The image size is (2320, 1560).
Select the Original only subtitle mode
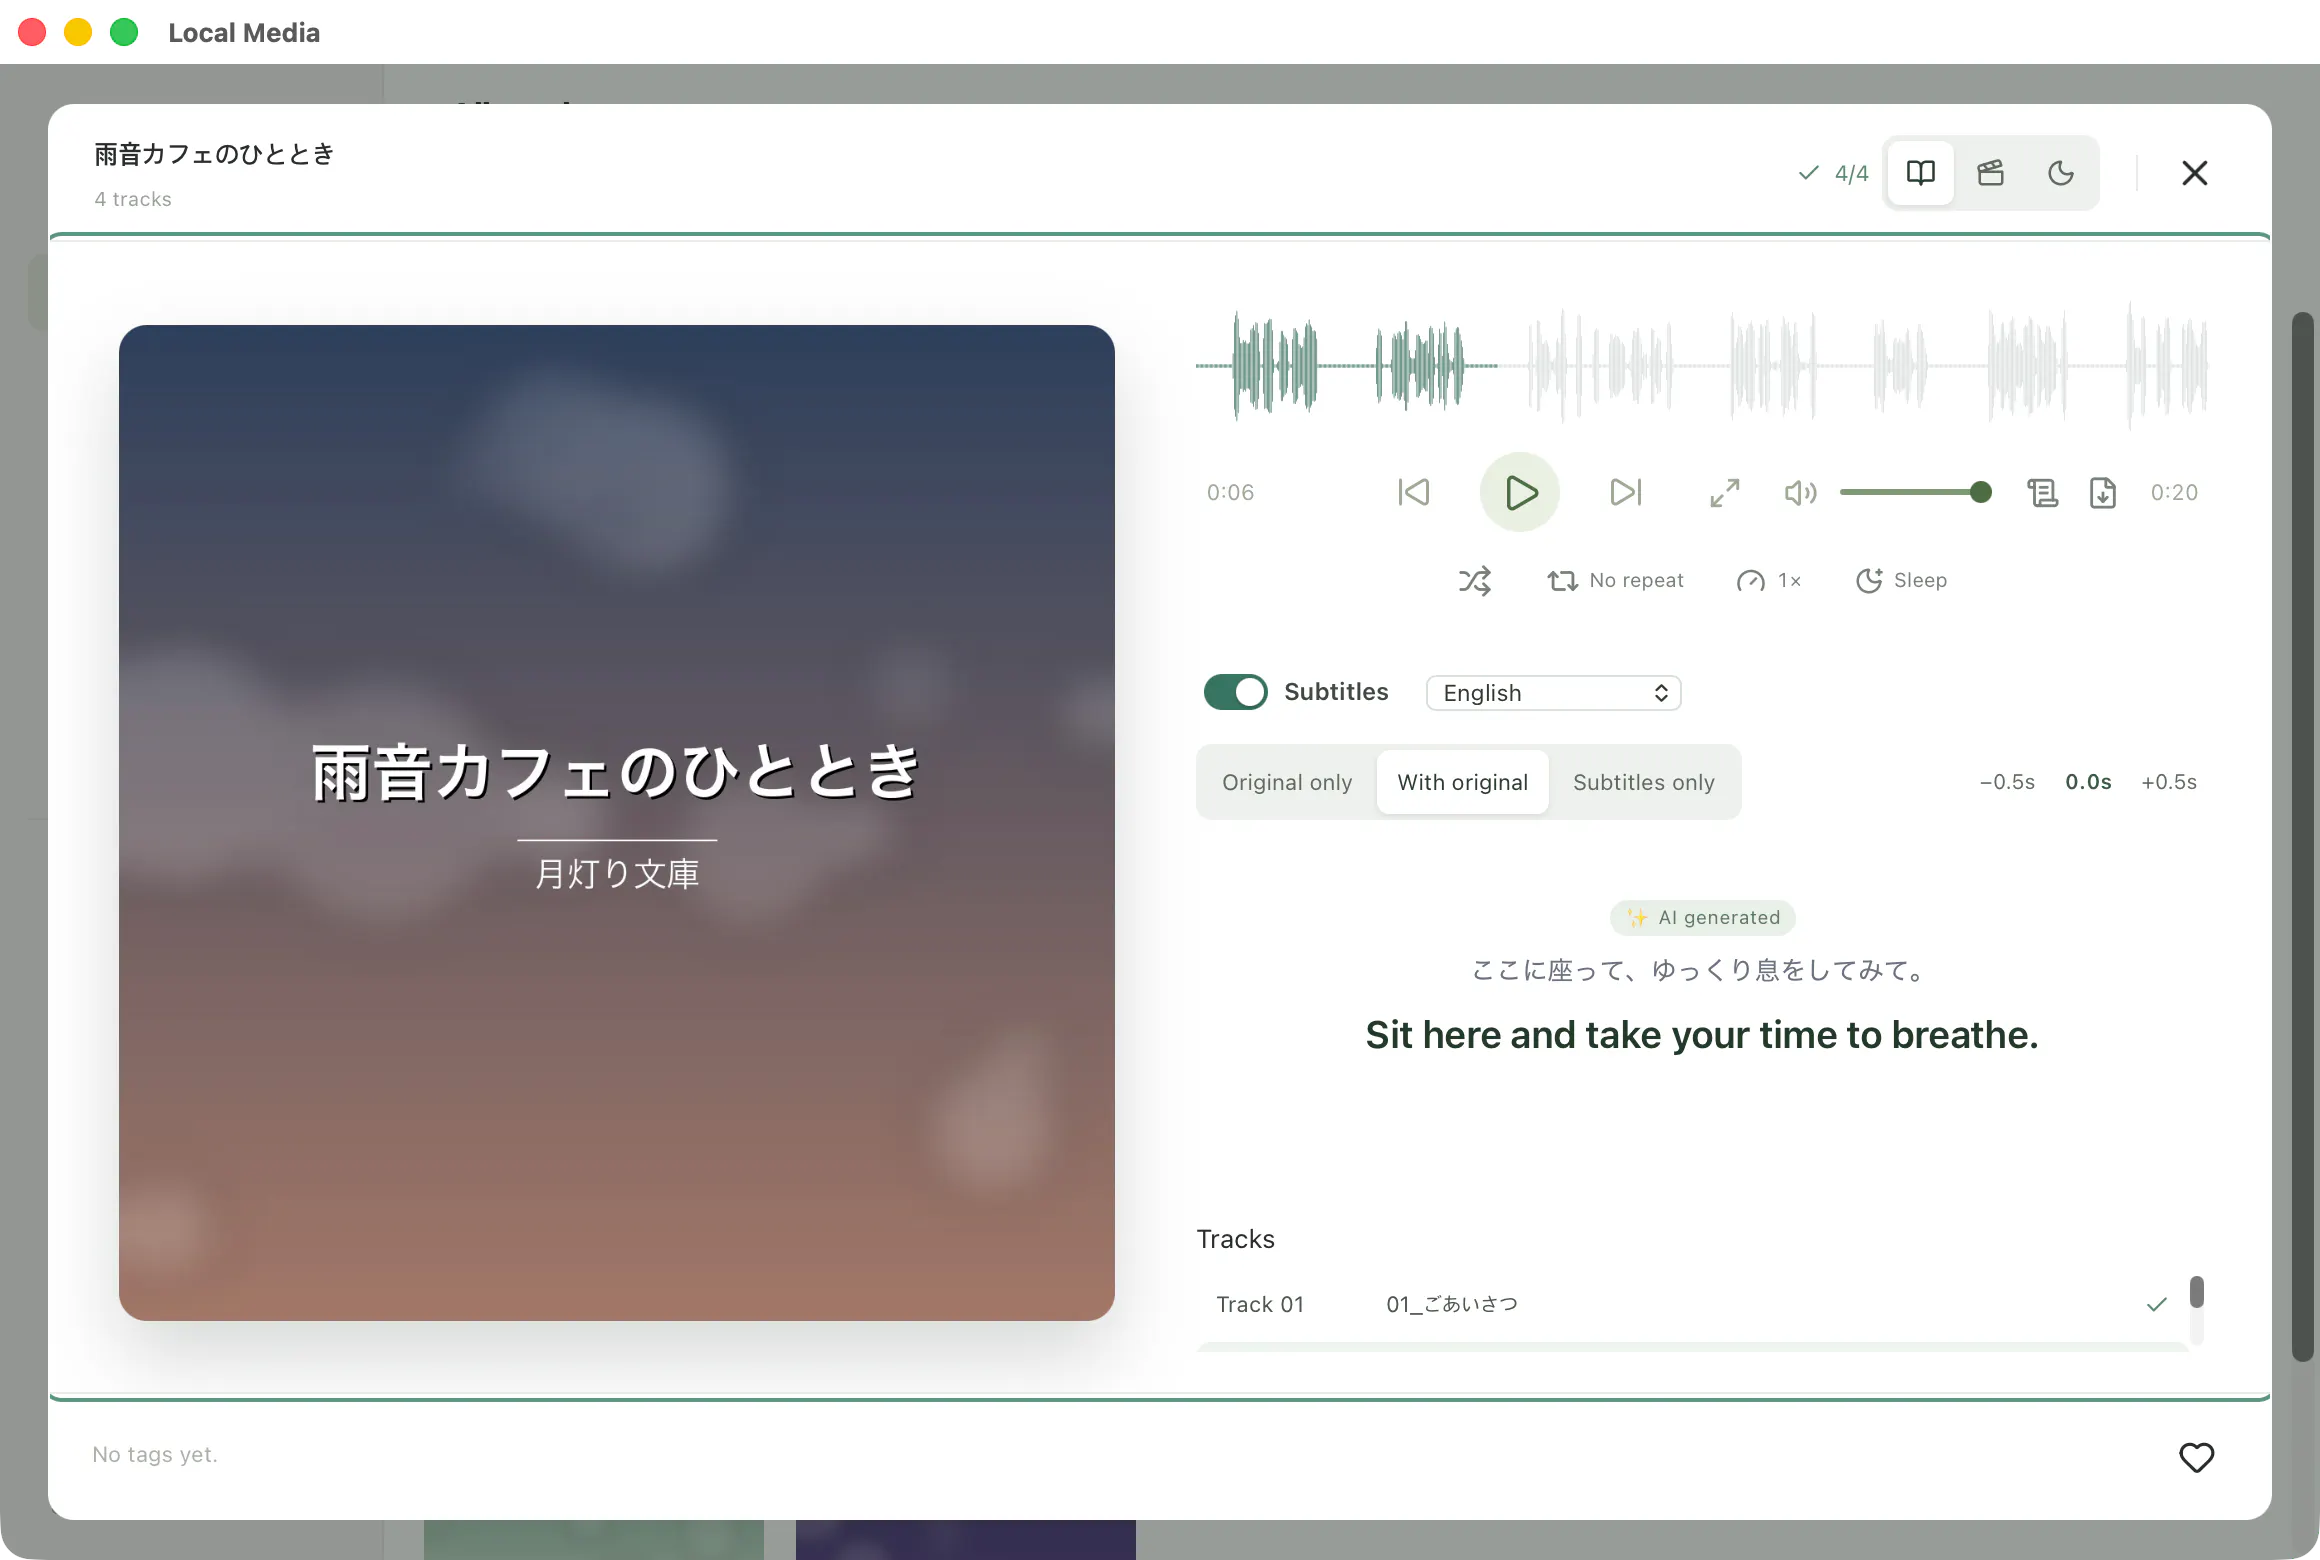(1286, 782)
